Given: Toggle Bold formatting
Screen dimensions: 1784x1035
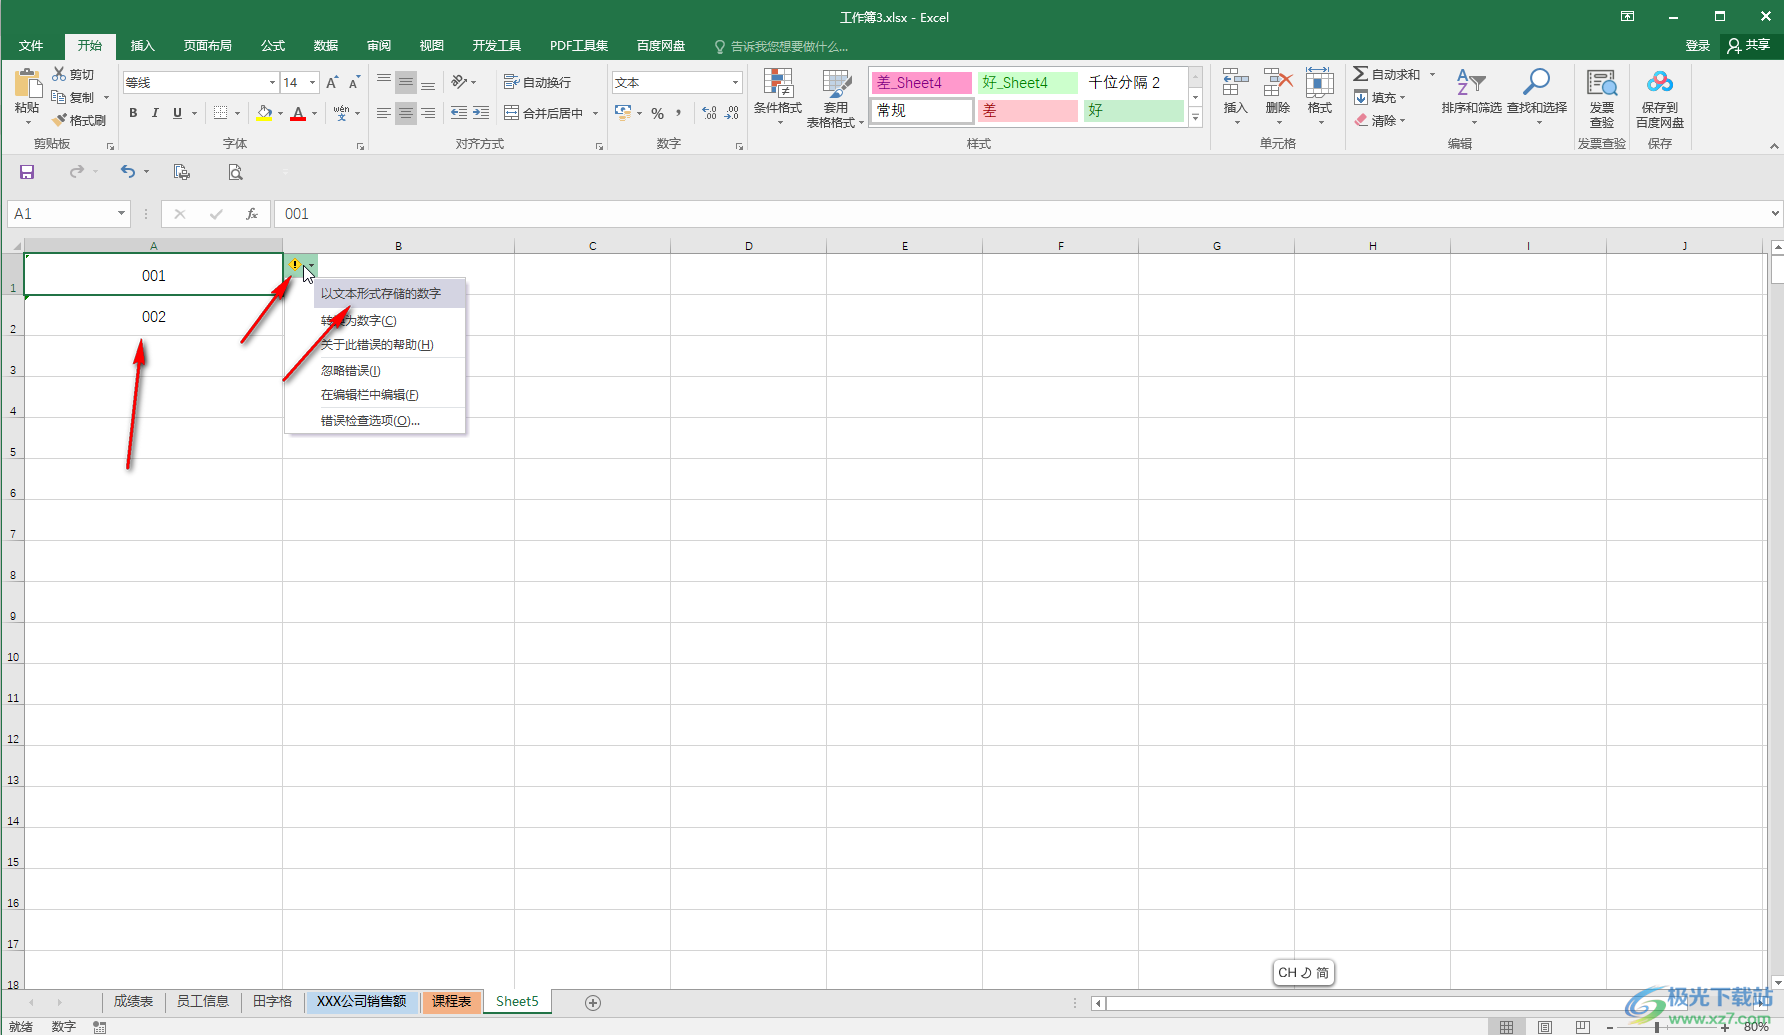Looking at the screenshot, I should (x=133, y=113).
